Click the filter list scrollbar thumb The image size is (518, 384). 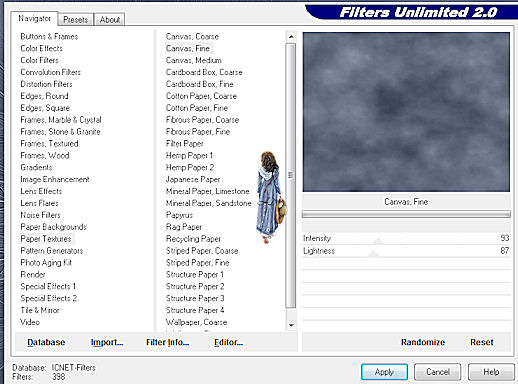coord(291,176)
